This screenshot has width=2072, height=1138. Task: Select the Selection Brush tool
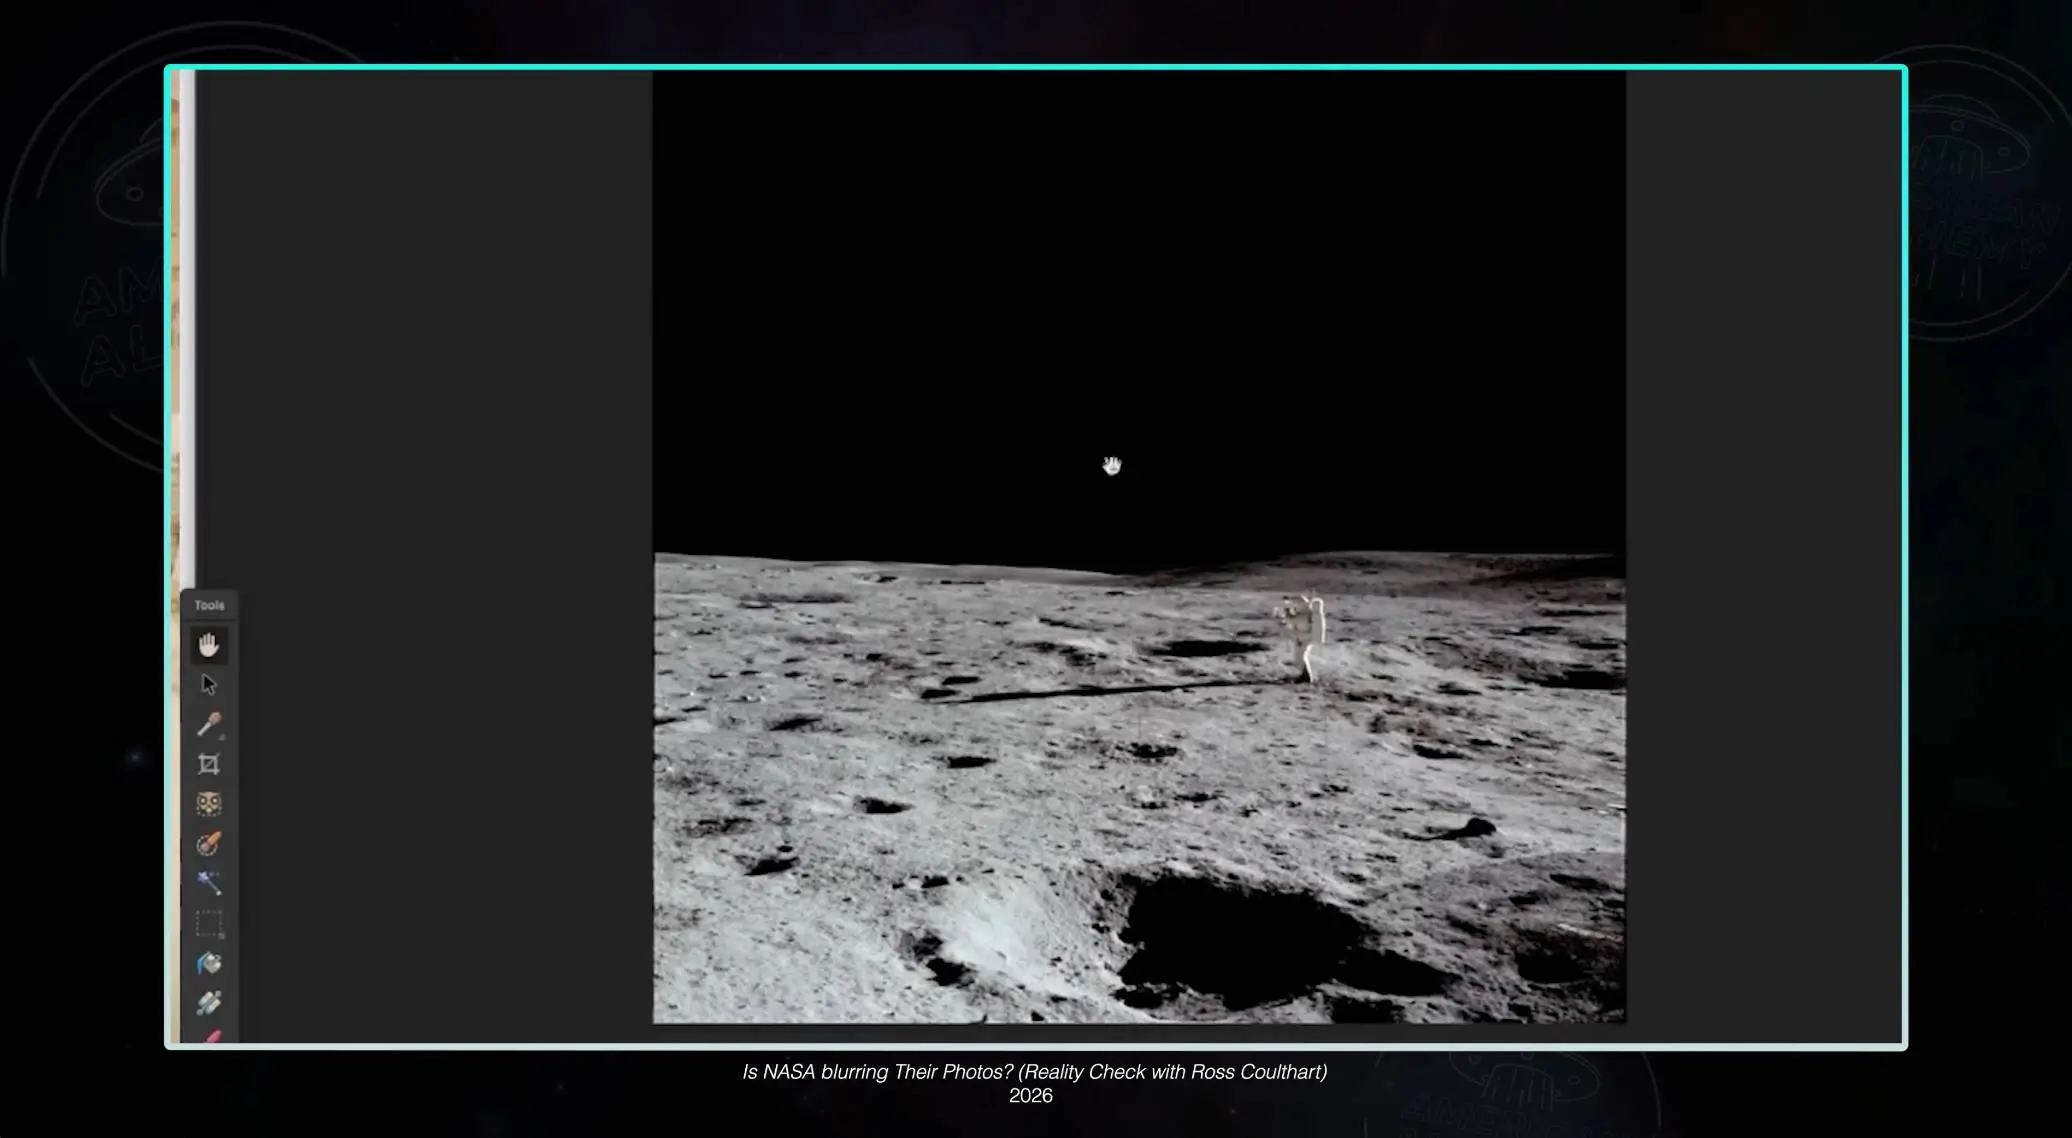click(x=208, y=844)
